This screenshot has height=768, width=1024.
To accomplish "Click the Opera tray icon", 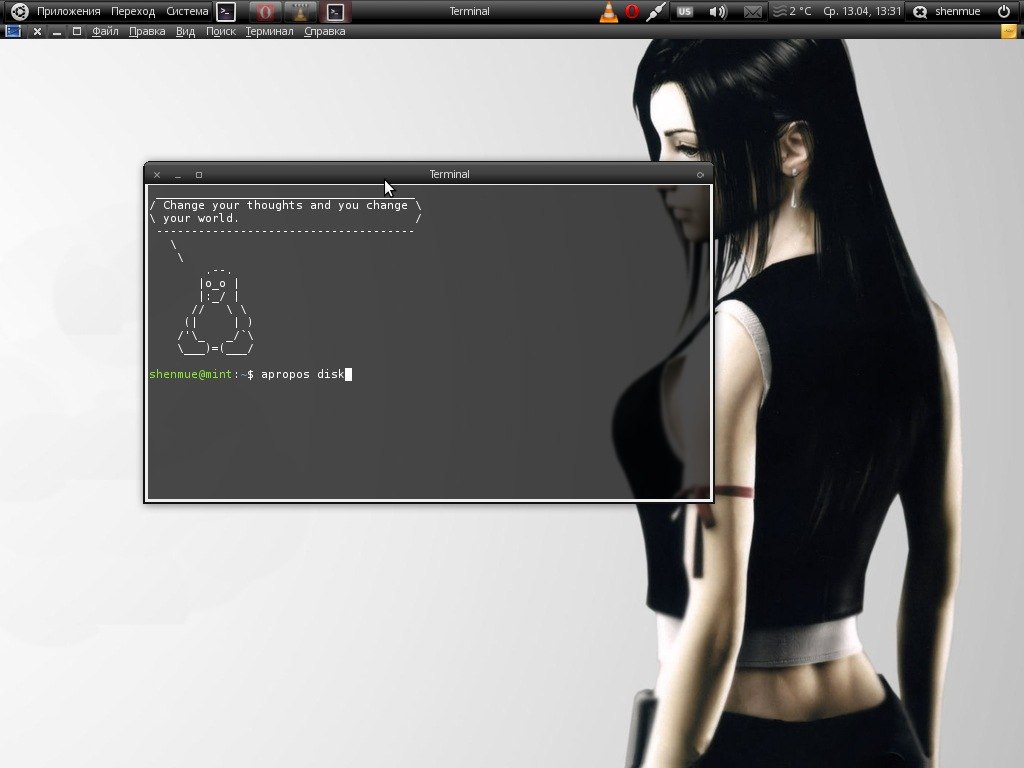I will pos(632,11).
